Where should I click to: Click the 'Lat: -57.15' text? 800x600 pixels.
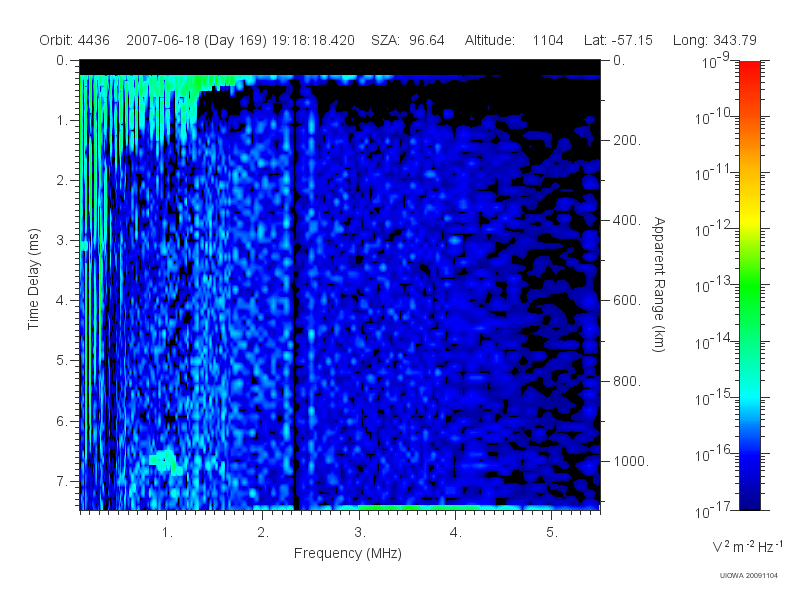click(x=618, y=40)
